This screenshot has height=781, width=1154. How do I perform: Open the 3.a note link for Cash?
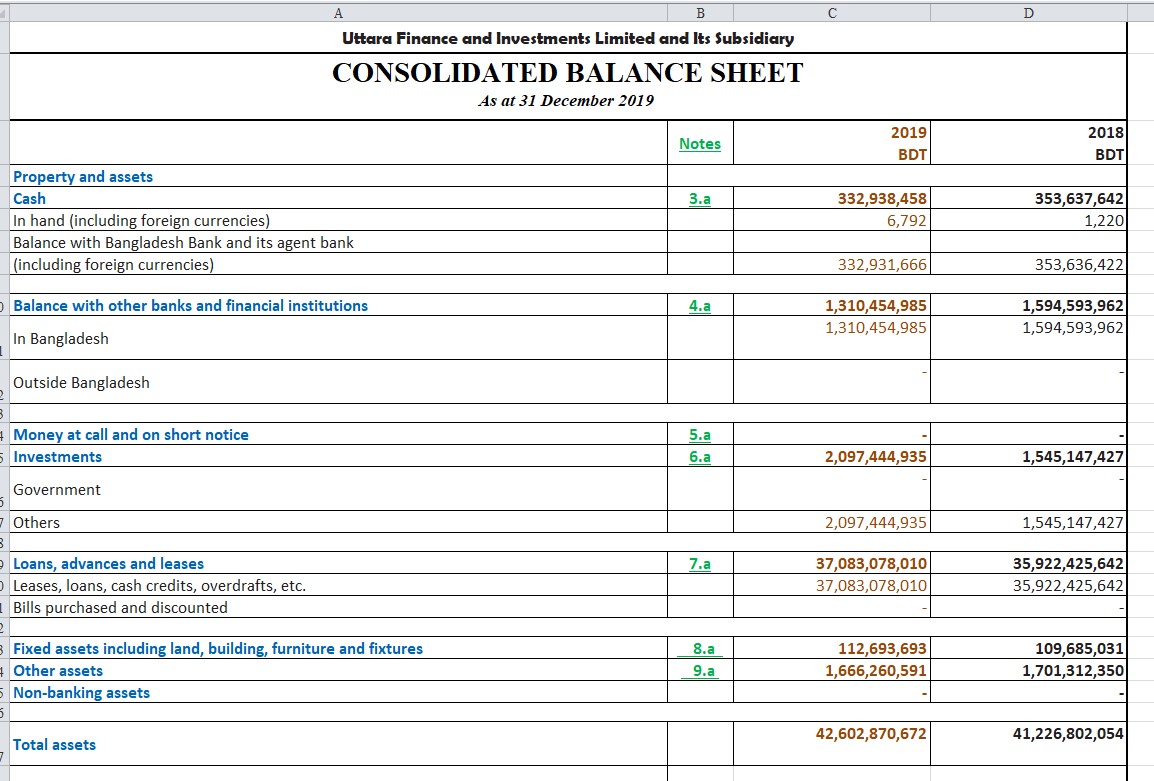[x=699, y=198]
